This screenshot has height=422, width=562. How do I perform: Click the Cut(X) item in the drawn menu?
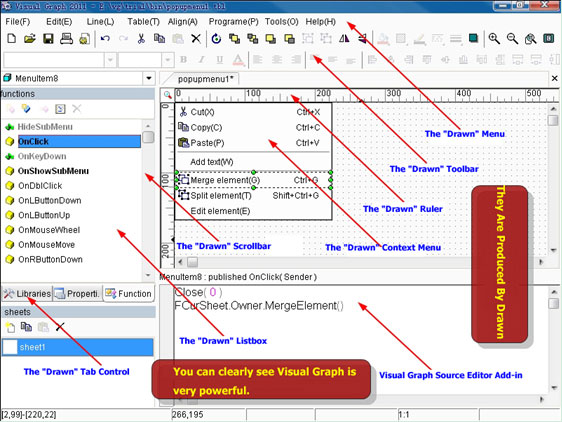253,112
